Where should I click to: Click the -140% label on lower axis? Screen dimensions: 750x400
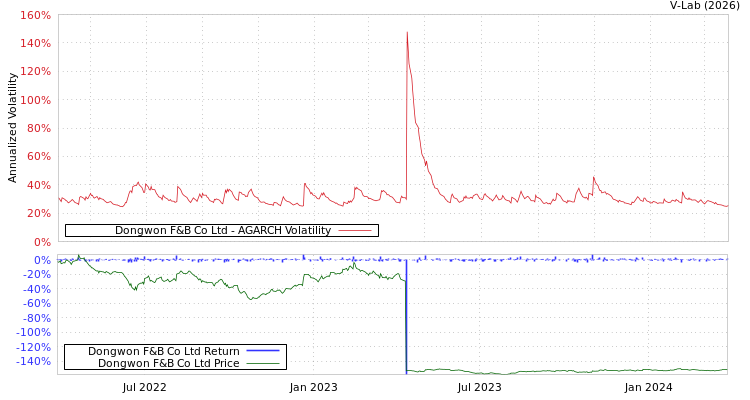coord(33,361)
